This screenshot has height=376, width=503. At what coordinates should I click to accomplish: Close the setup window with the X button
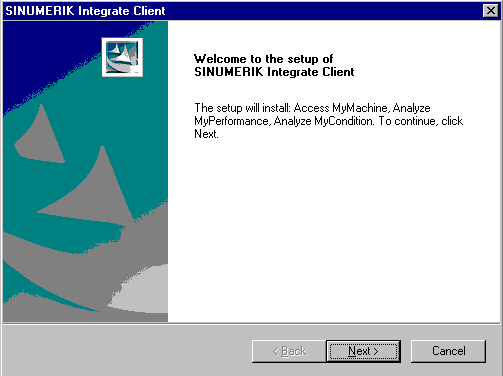(491, 11)
